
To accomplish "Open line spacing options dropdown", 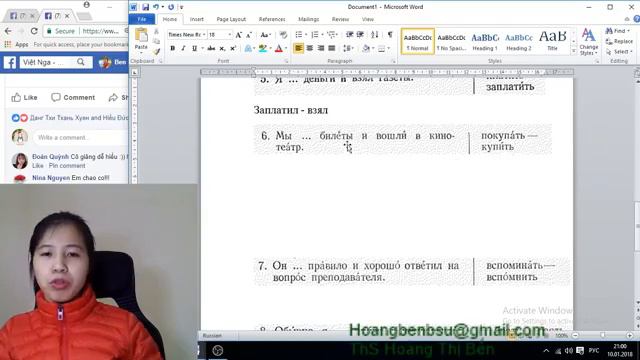I will (348, 49).
